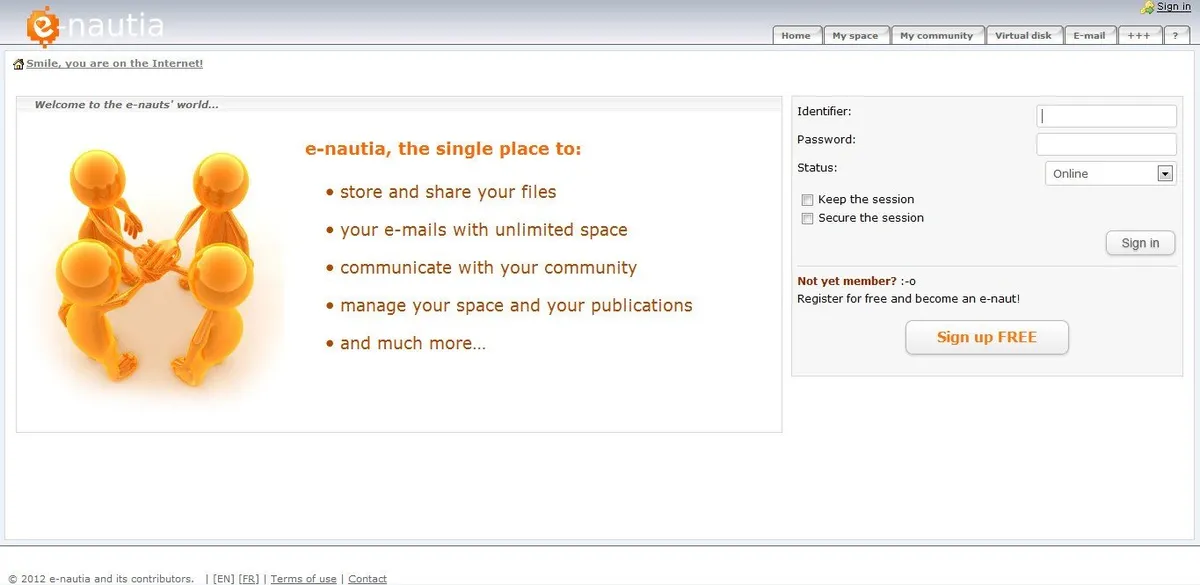Focus the Password input field
The image size is (1200, 585).
(1107, 144)
